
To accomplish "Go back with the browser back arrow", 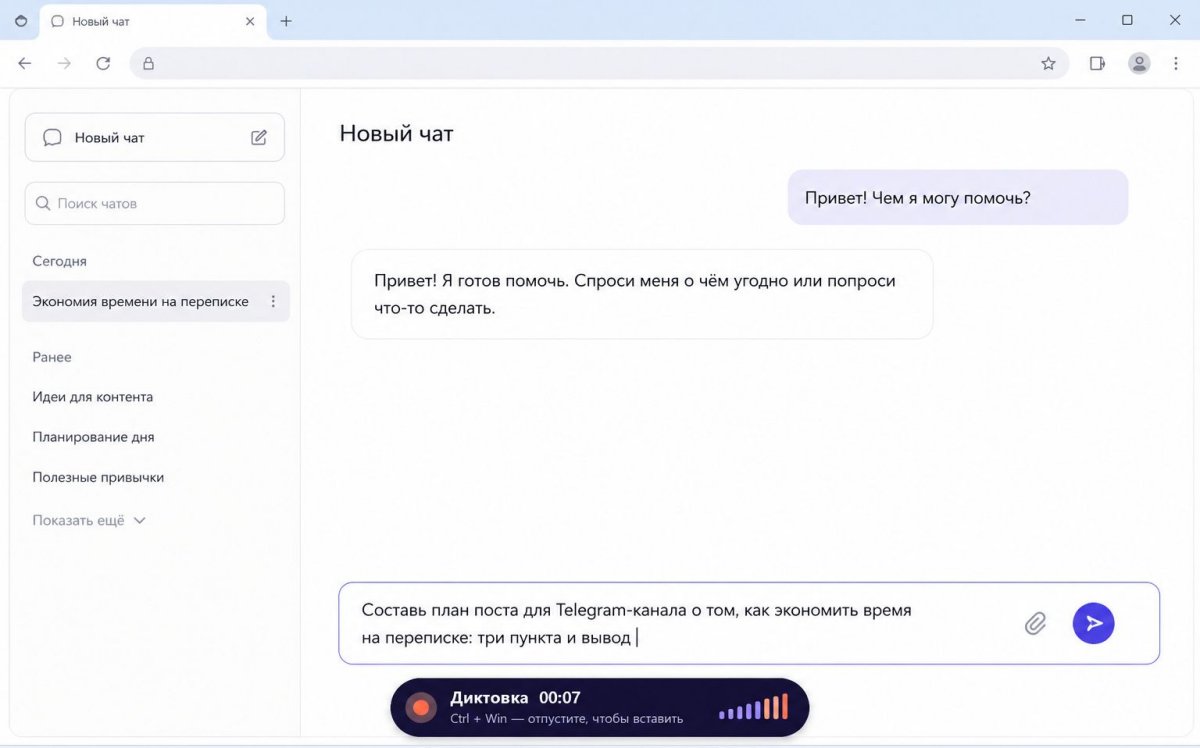I will click(25, 63).
